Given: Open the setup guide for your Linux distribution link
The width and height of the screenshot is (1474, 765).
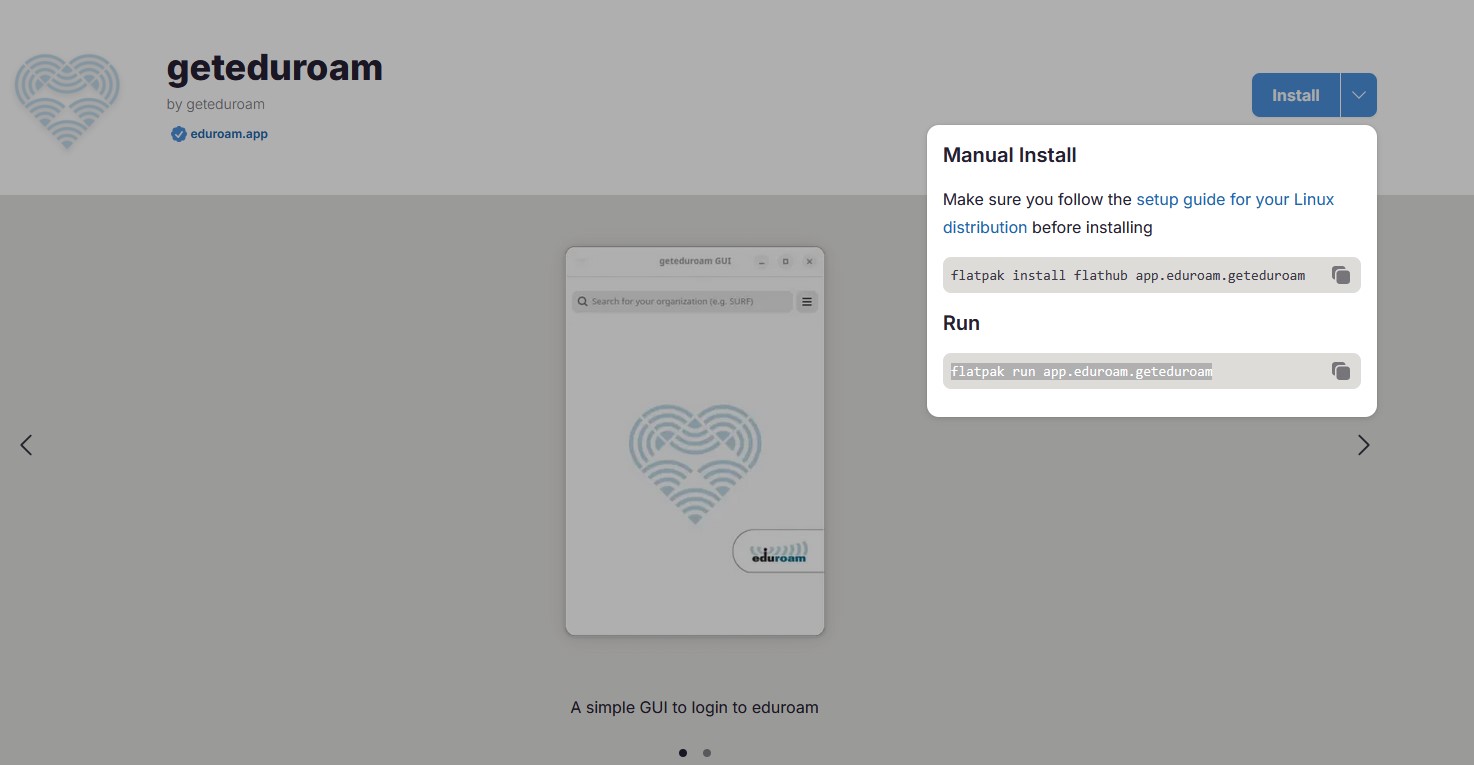Looking at the screenshot, I should click(1234, 200).
